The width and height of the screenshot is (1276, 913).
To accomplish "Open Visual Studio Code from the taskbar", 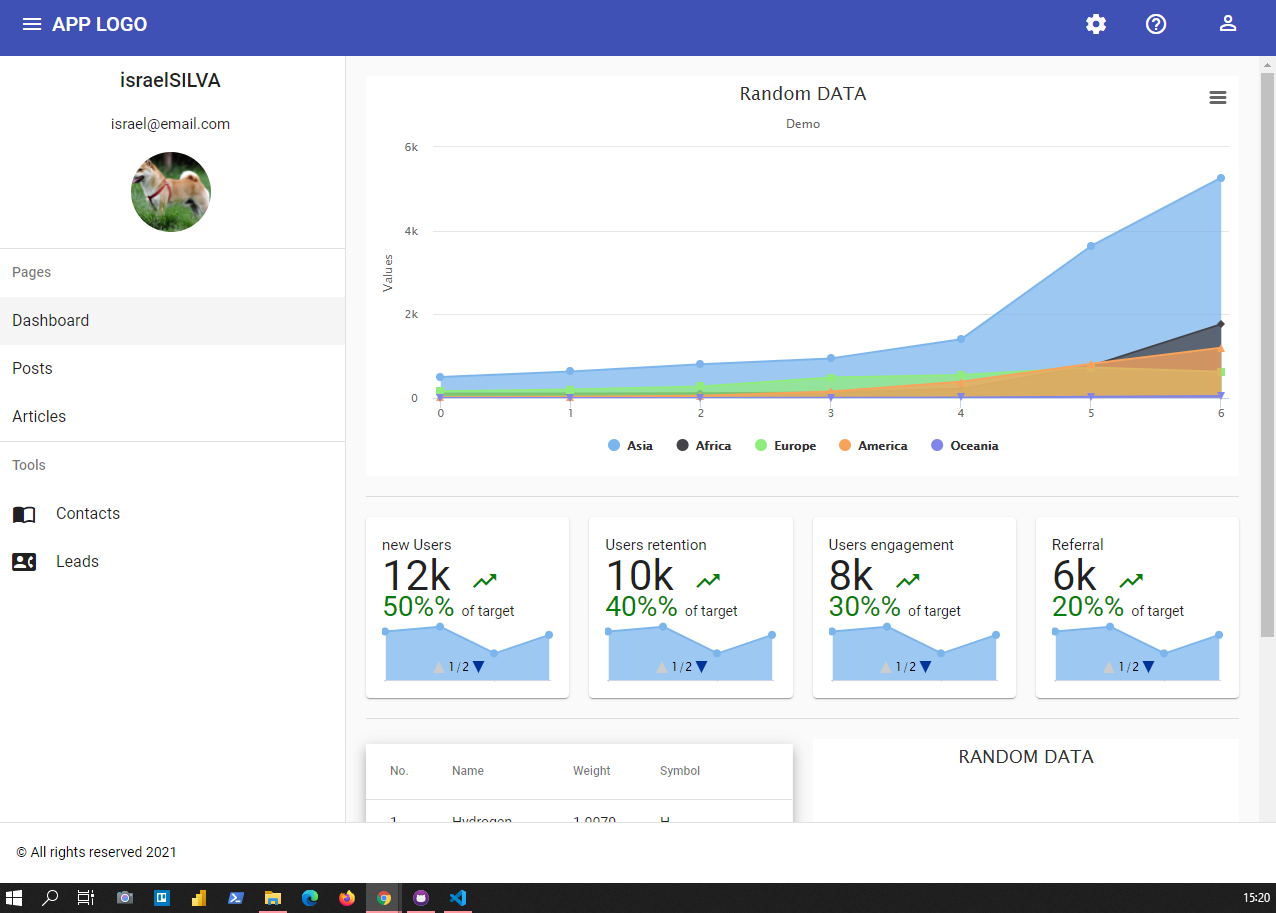I will pyautogui.click(x=458, y=898).
